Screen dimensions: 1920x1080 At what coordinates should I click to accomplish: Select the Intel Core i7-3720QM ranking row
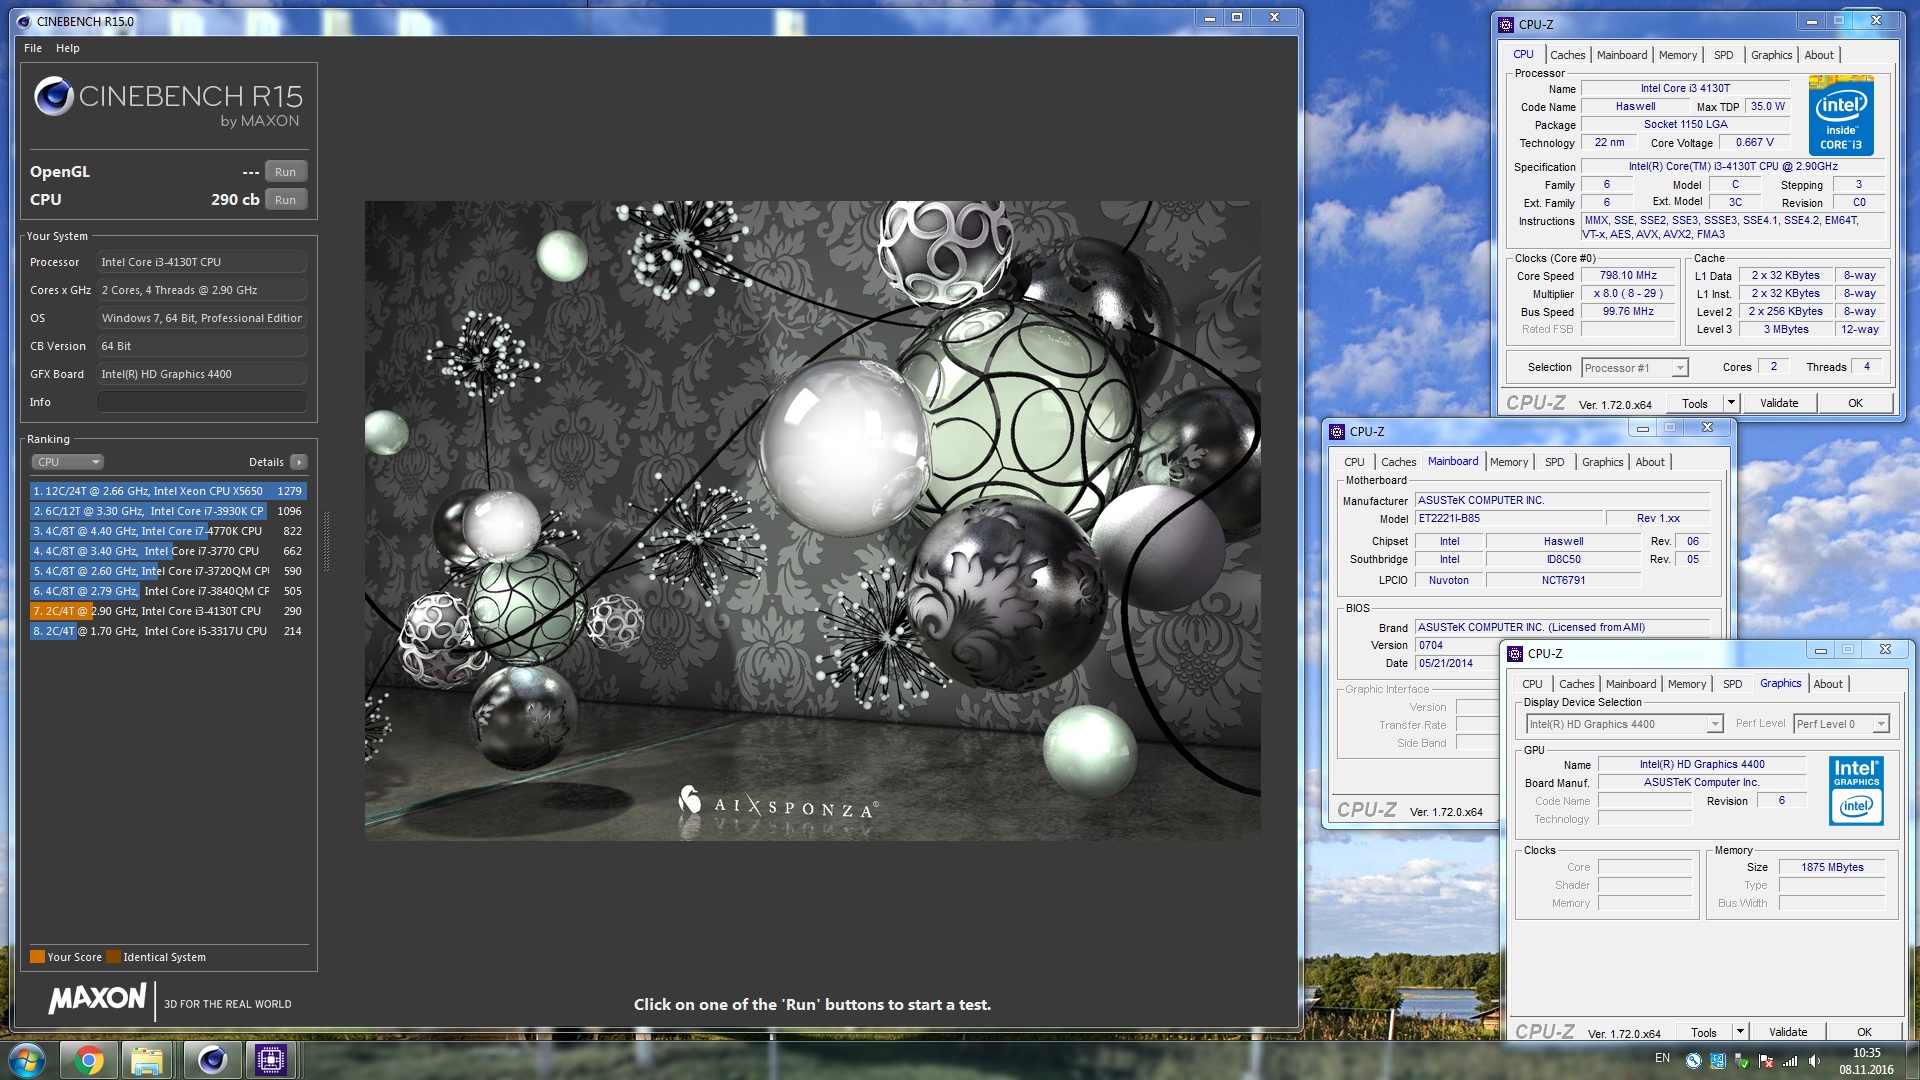point(168,571)
